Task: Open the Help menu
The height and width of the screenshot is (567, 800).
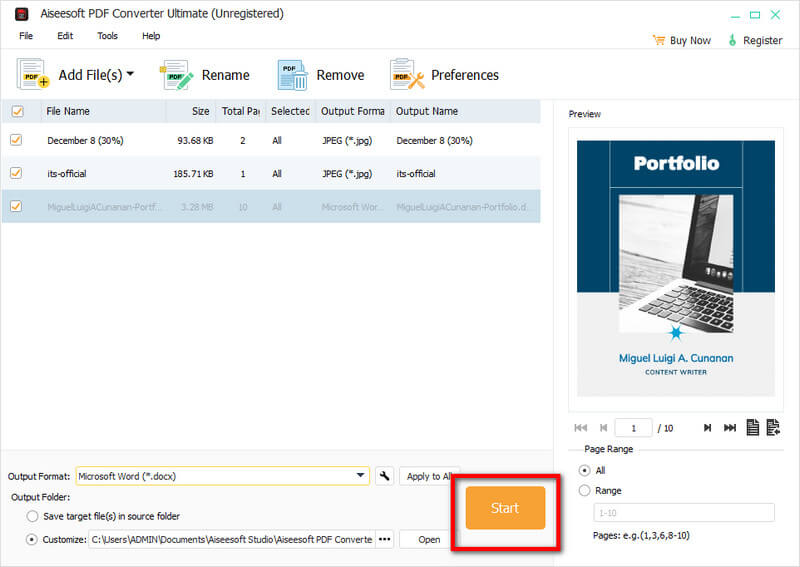Action: [x=151, y=36]
